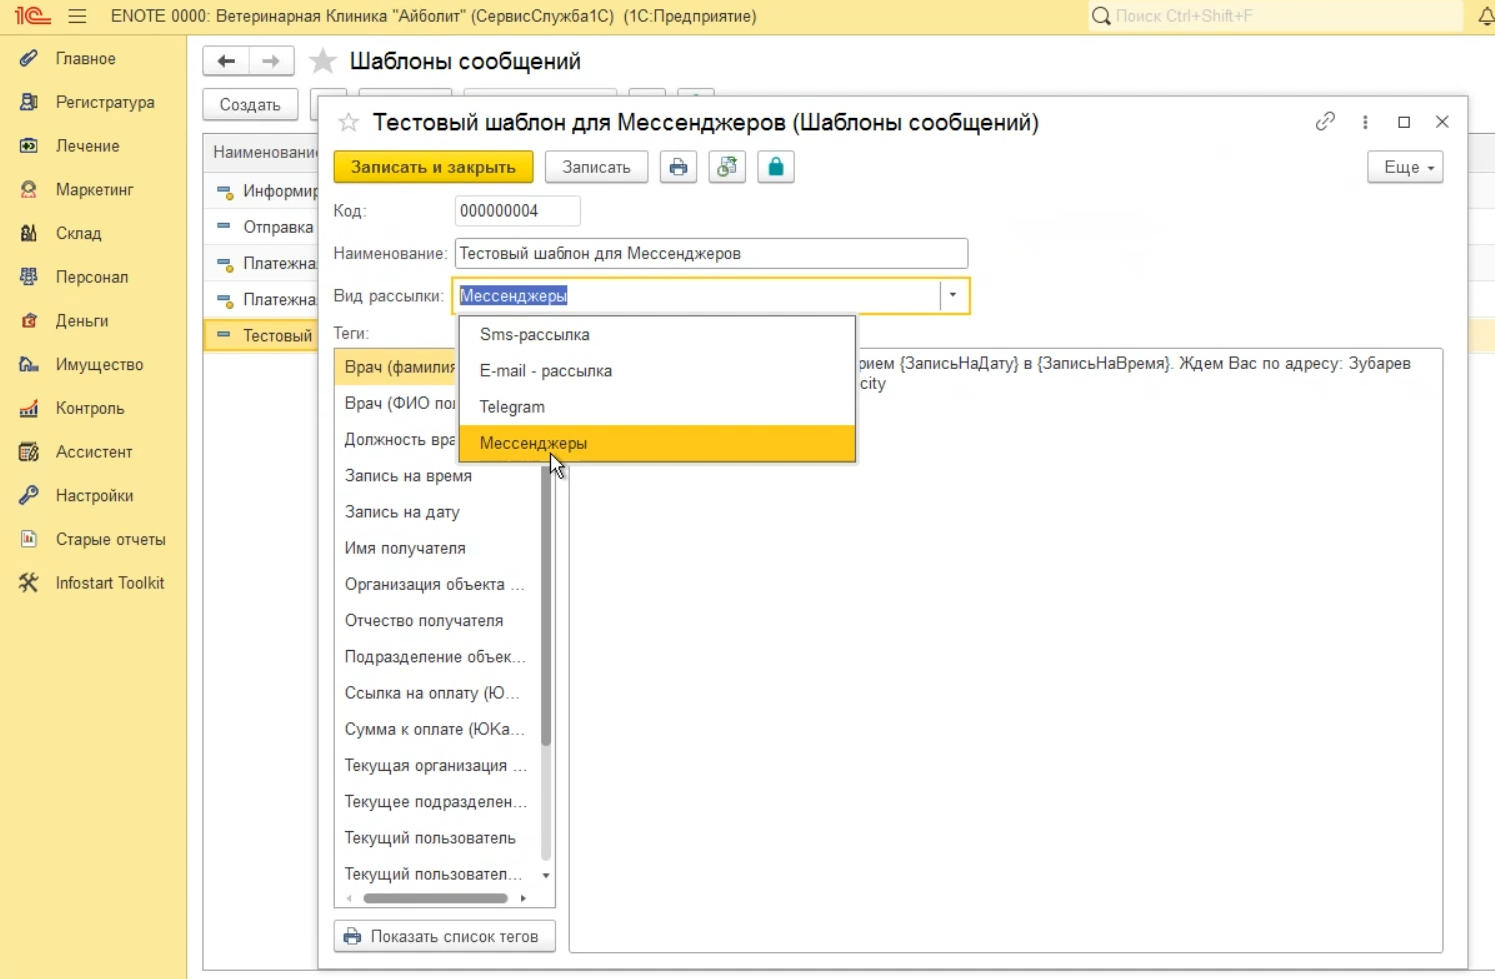Print the template with printer icon
The width and height of the screenshot is (1495, 979).
click(678, 167)
